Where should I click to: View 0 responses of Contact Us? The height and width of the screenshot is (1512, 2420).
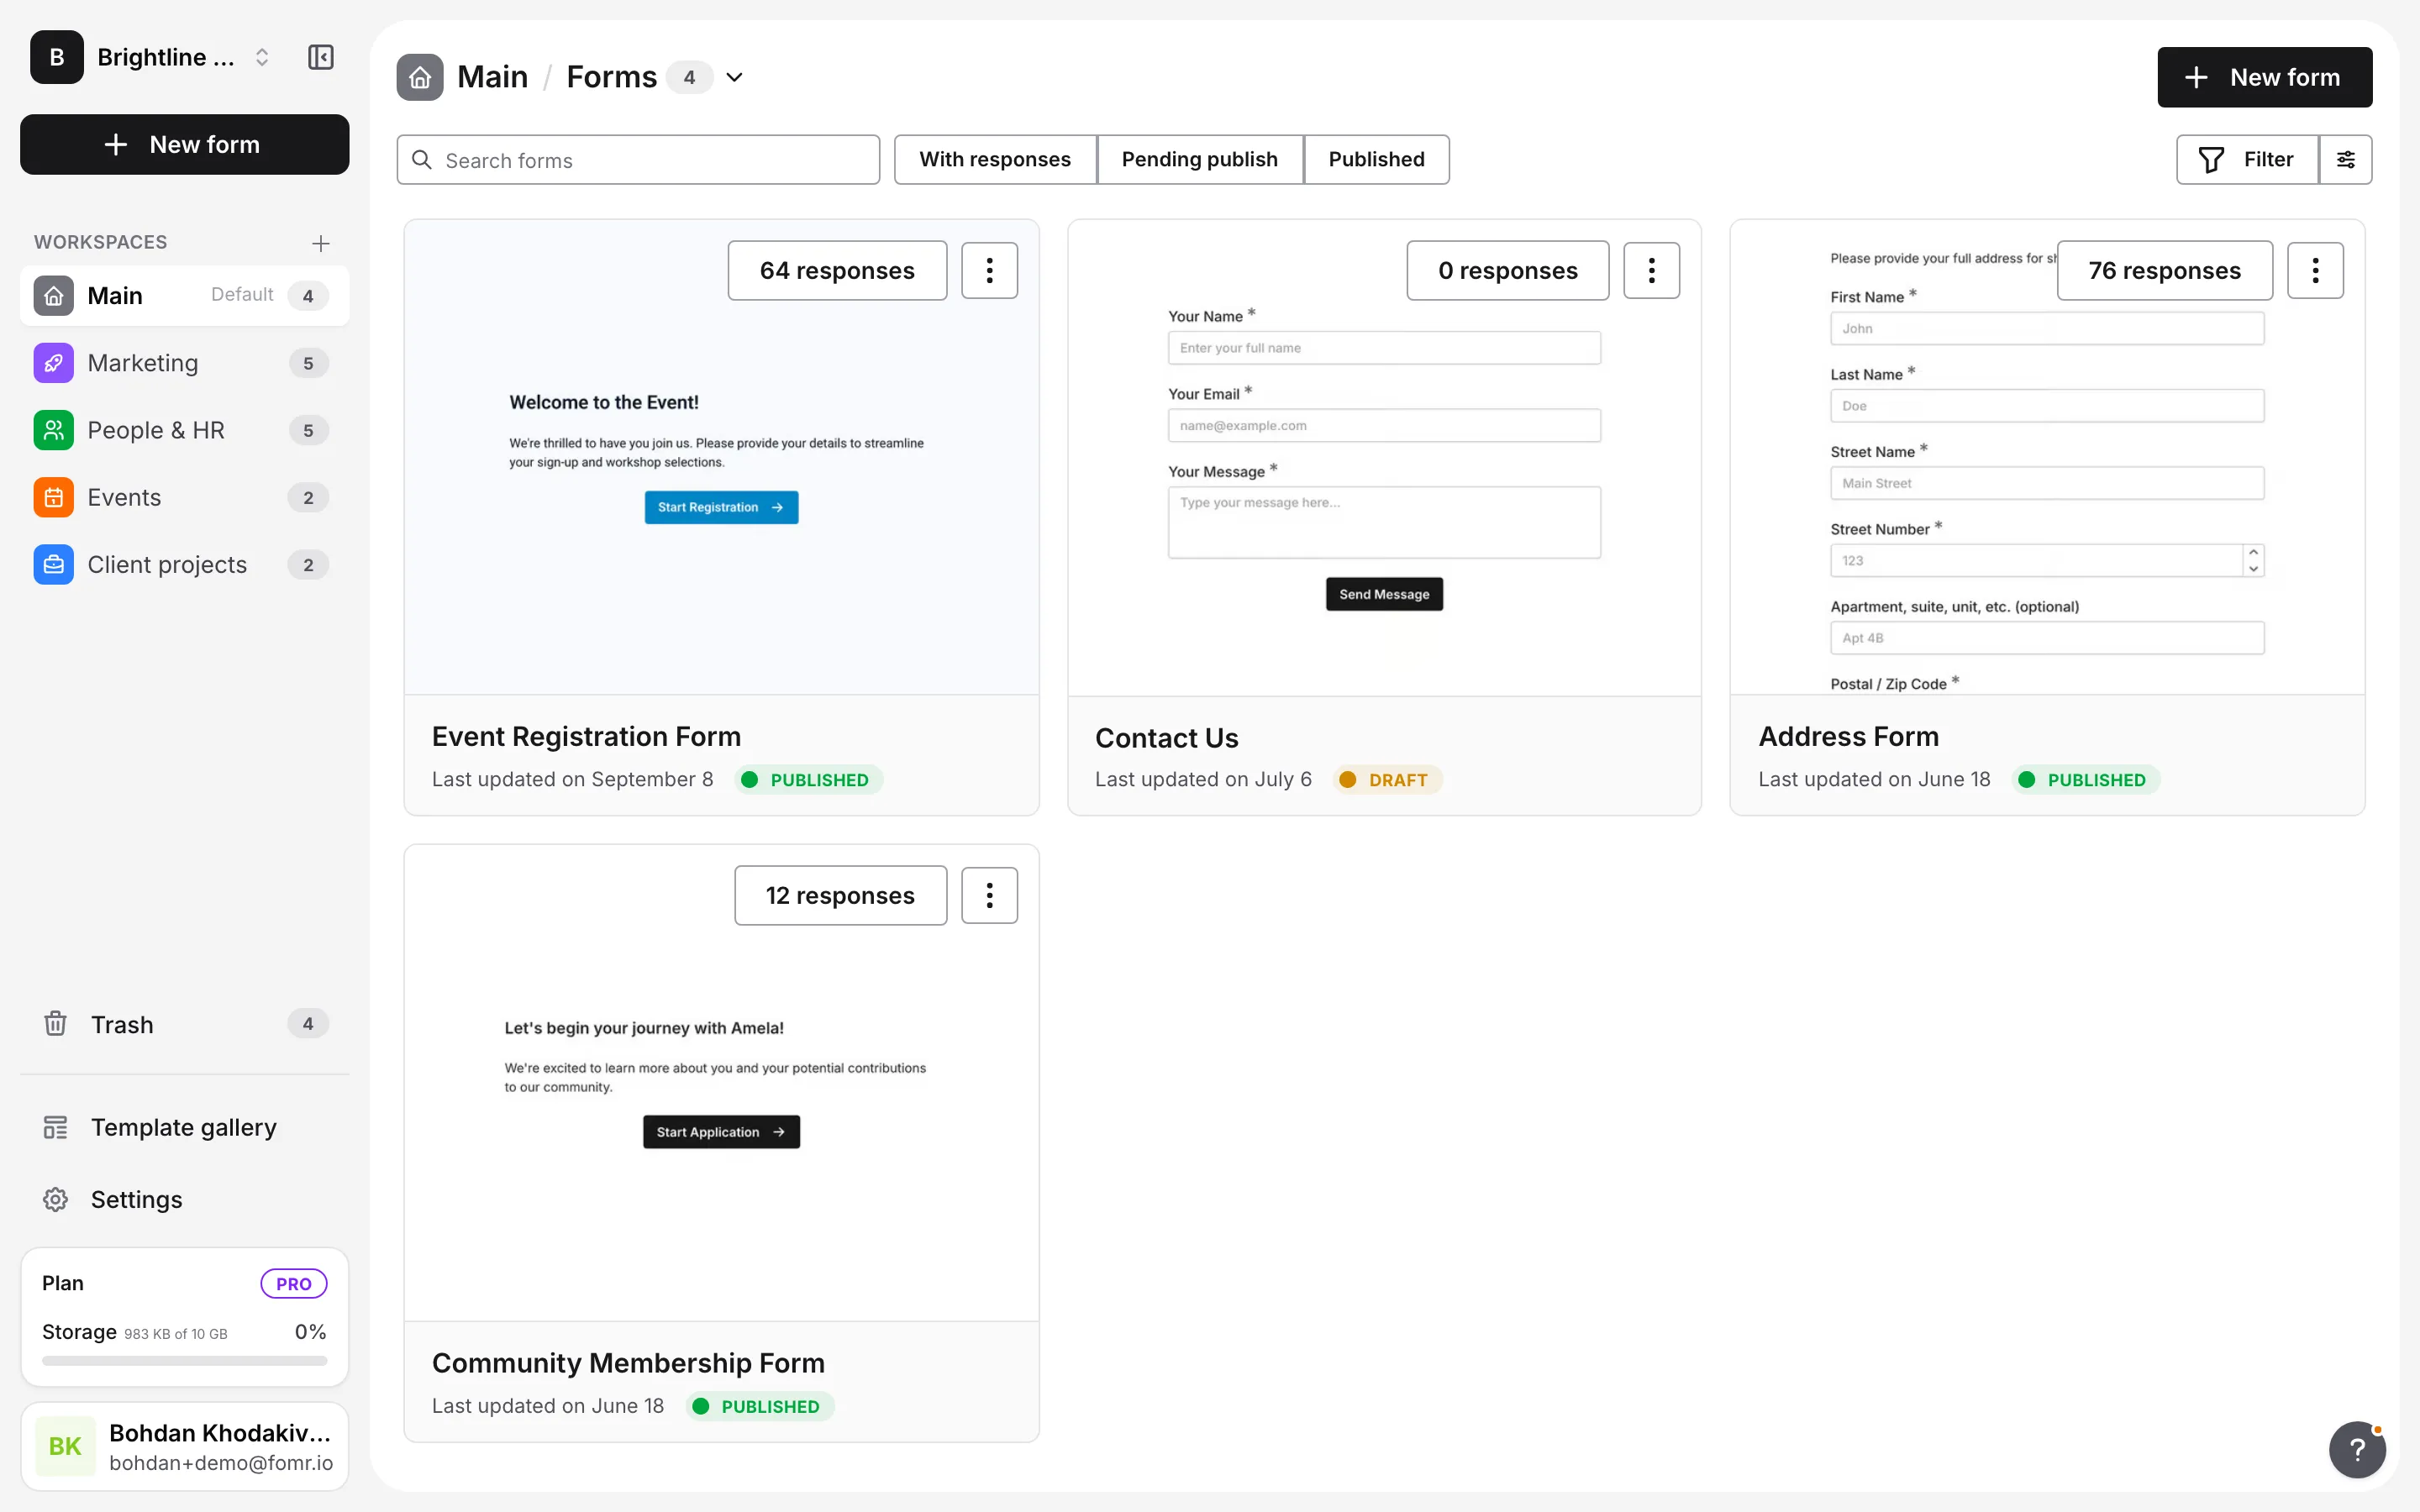[x=1507, y=270]
